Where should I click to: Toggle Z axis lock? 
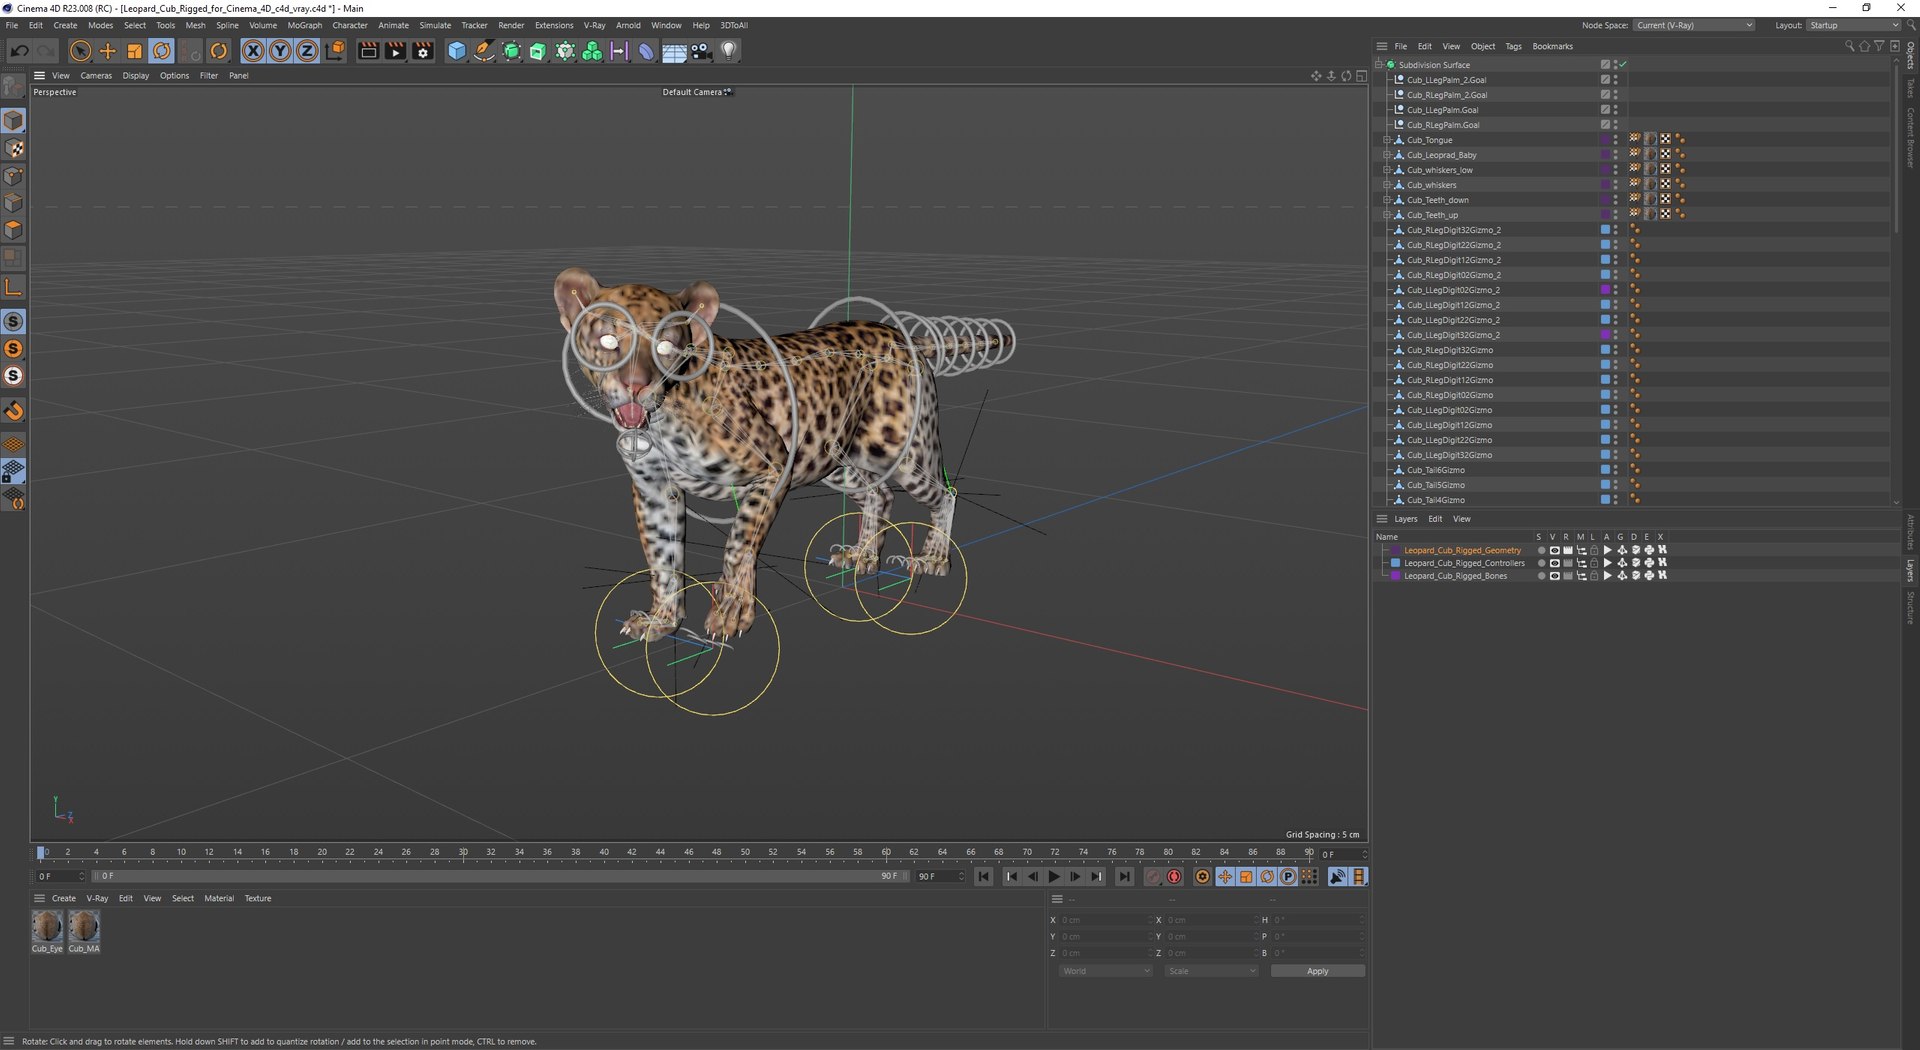(x=308, y=51)
